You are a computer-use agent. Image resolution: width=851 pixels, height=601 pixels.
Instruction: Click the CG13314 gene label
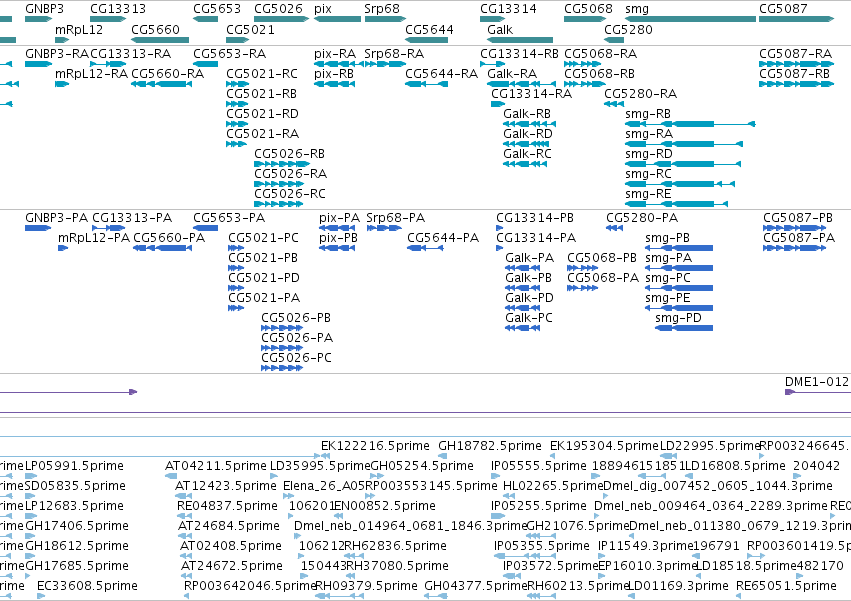(508, 9)
